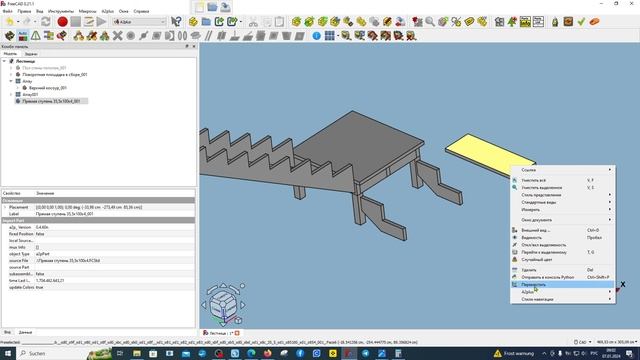Open the Undo history dropdown arrow
Viewport: 640px width, 360px height.
click(18, 22)
